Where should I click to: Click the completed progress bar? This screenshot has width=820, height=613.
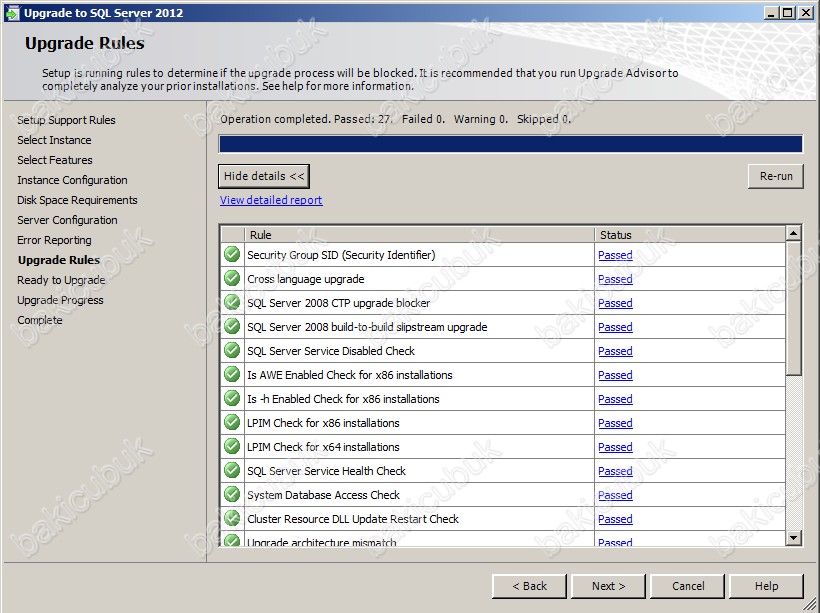coord(510,144)
